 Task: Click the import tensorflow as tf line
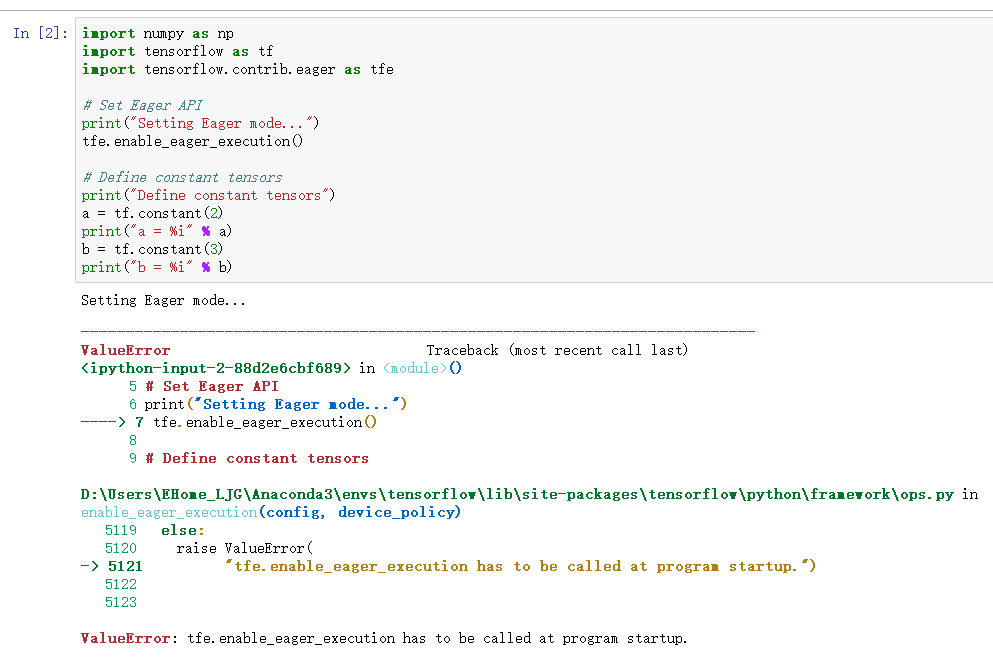(177, 51)
